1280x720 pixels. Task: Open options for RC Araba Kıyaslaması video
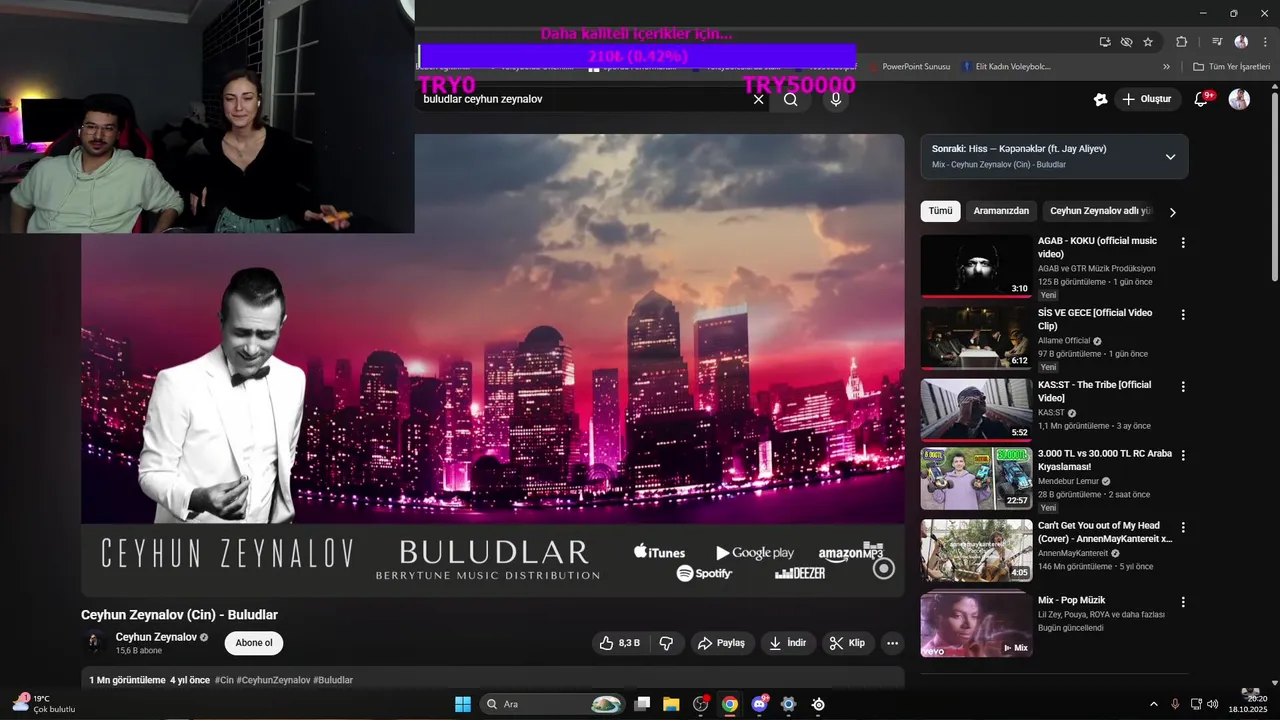tap(1183, 455)
